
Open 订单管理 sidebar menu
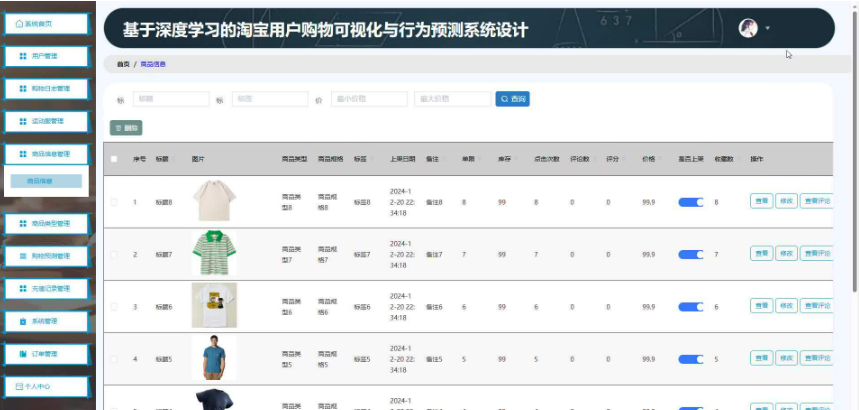pos(47,354)
